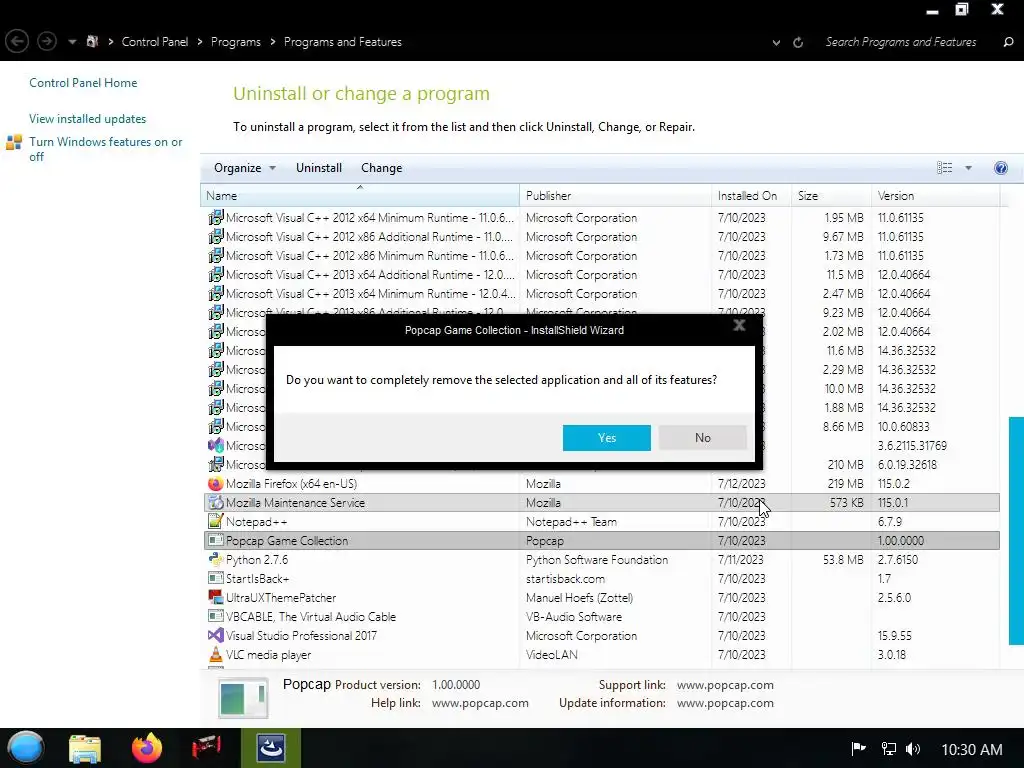Sort by the Size column header
Screen dimensions: 1024x768
coord(831,195)
